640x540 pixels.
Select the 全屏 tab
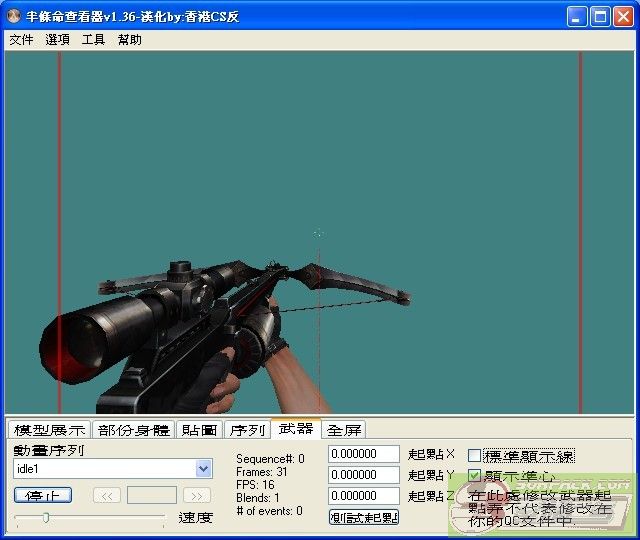coord(344,430)
